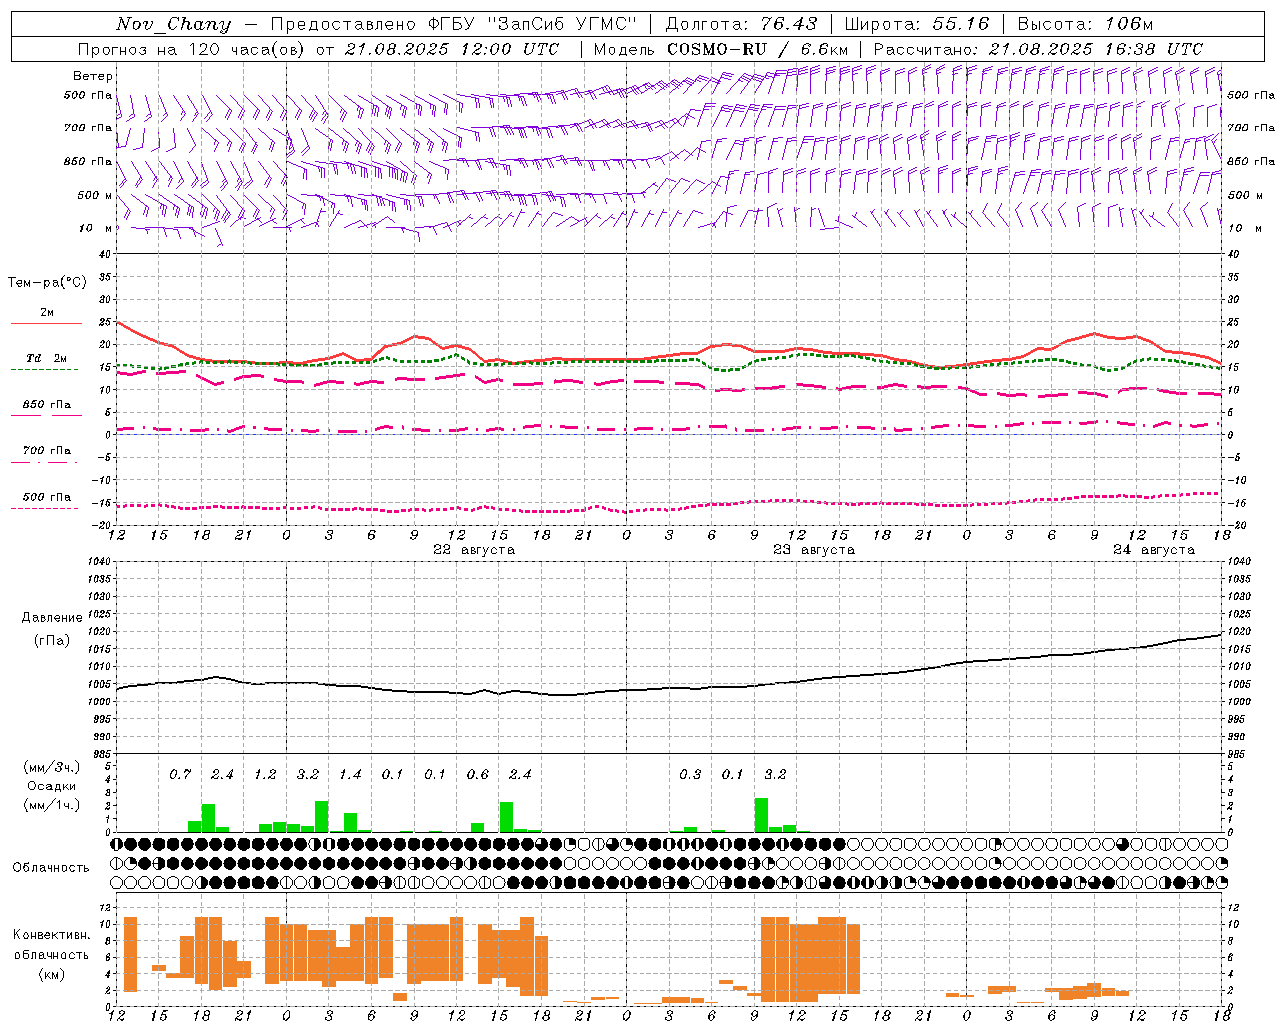This screenshot has width=1280, height=1024.
Task: Click the 23 августа date label
Action: pyautogui.click(x=814, y=550)
